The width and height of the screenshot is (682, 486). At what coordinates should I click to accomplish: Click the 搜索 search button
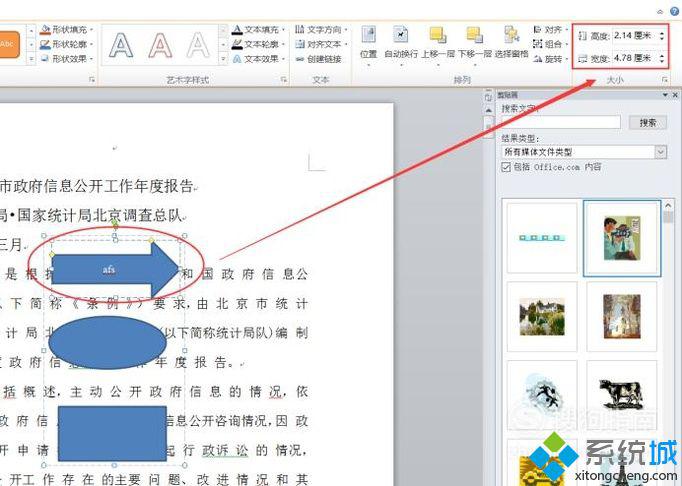(x=648, y=123)
